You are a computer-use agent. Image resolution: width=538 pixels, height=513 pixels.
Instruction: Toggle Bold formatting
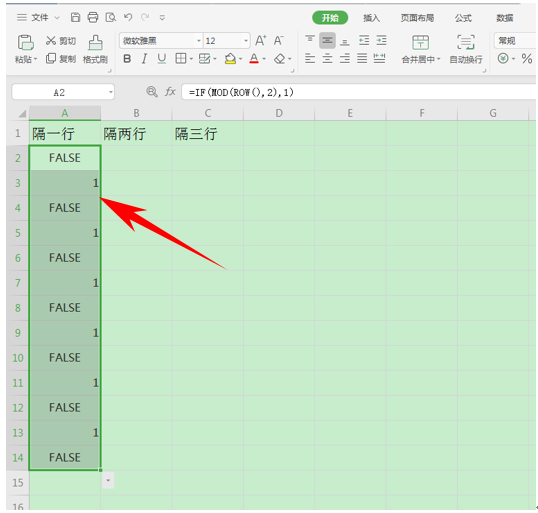click(127, 59)
